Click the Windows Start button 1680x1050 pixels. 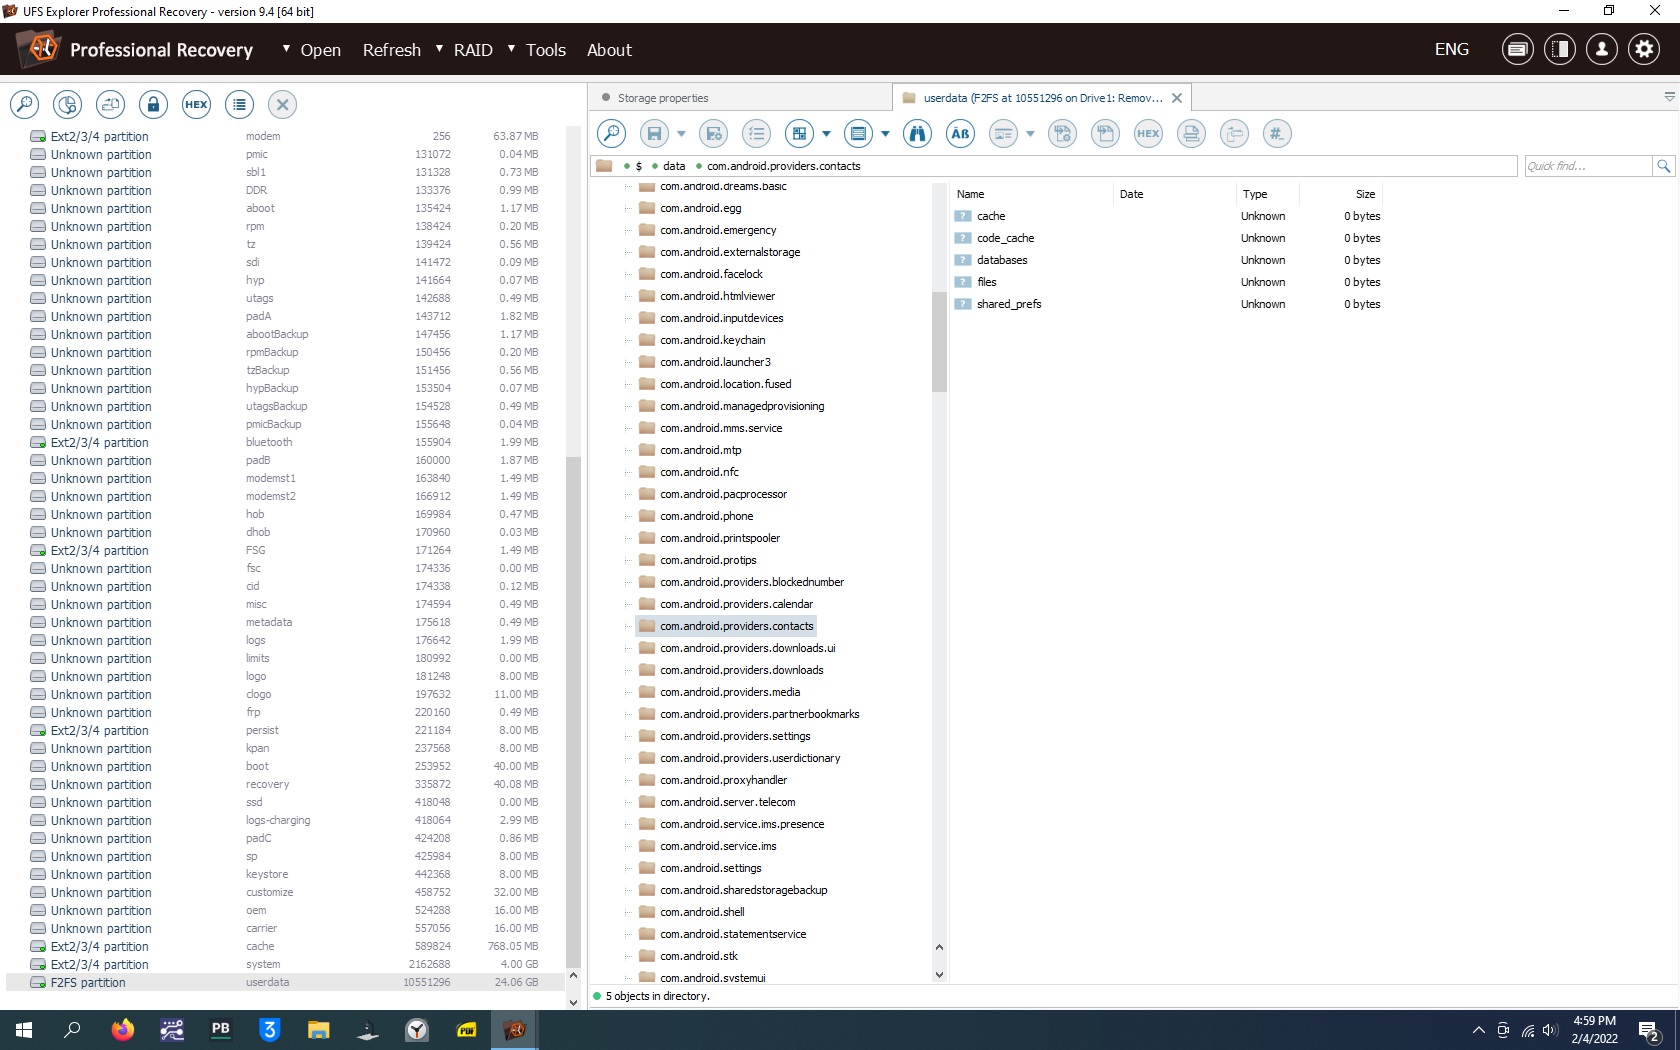tap(24, 1030)
